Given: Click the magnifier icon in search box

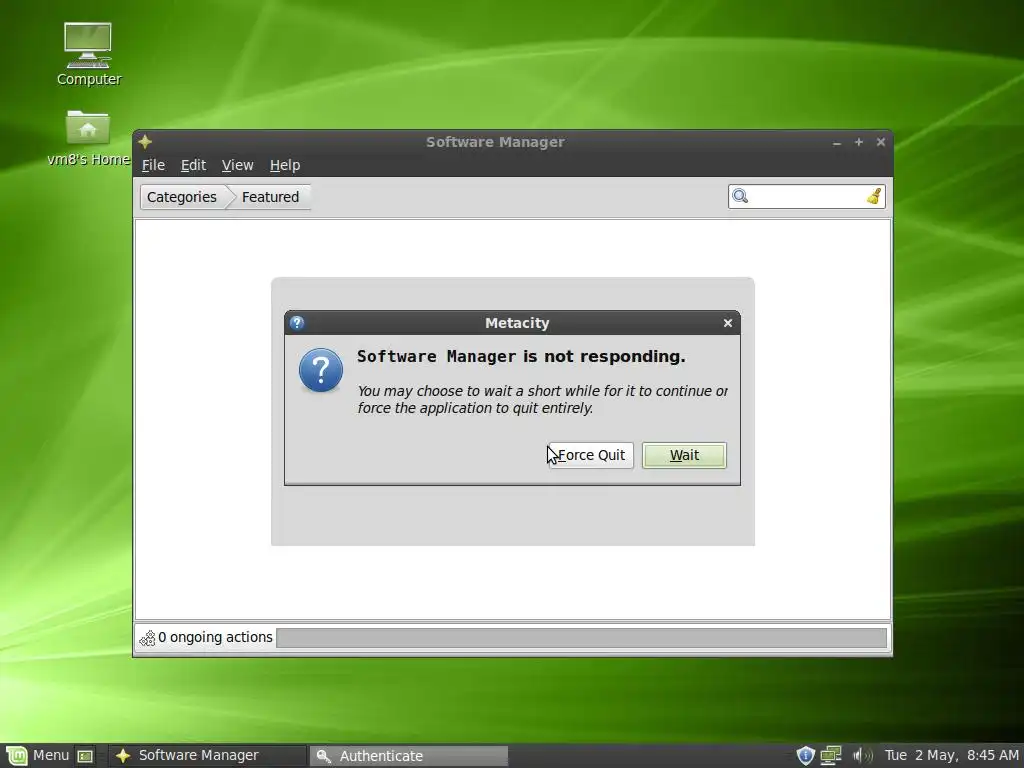Looking at the screenshot, I should coord(740,196).
